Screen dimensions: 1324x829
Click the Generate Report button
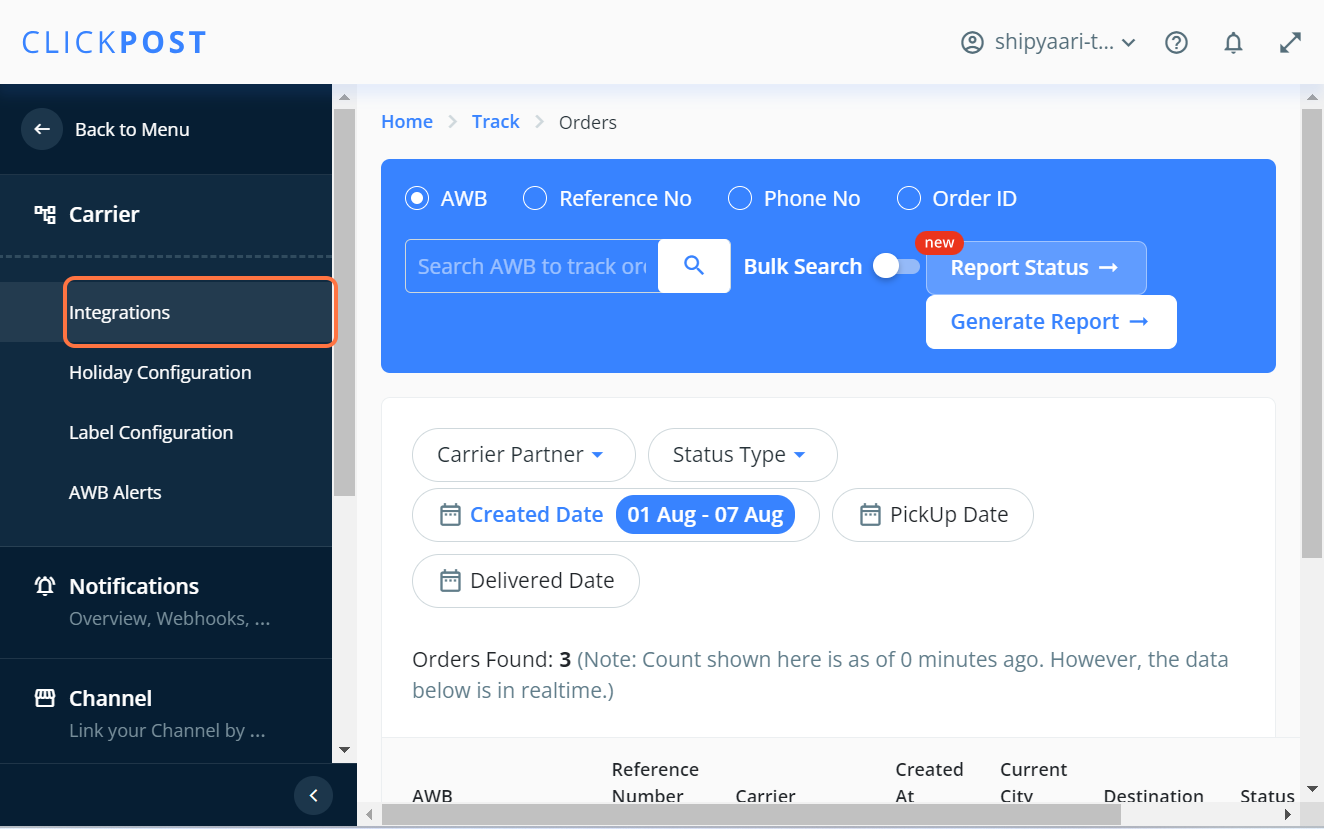point(1051,322)
